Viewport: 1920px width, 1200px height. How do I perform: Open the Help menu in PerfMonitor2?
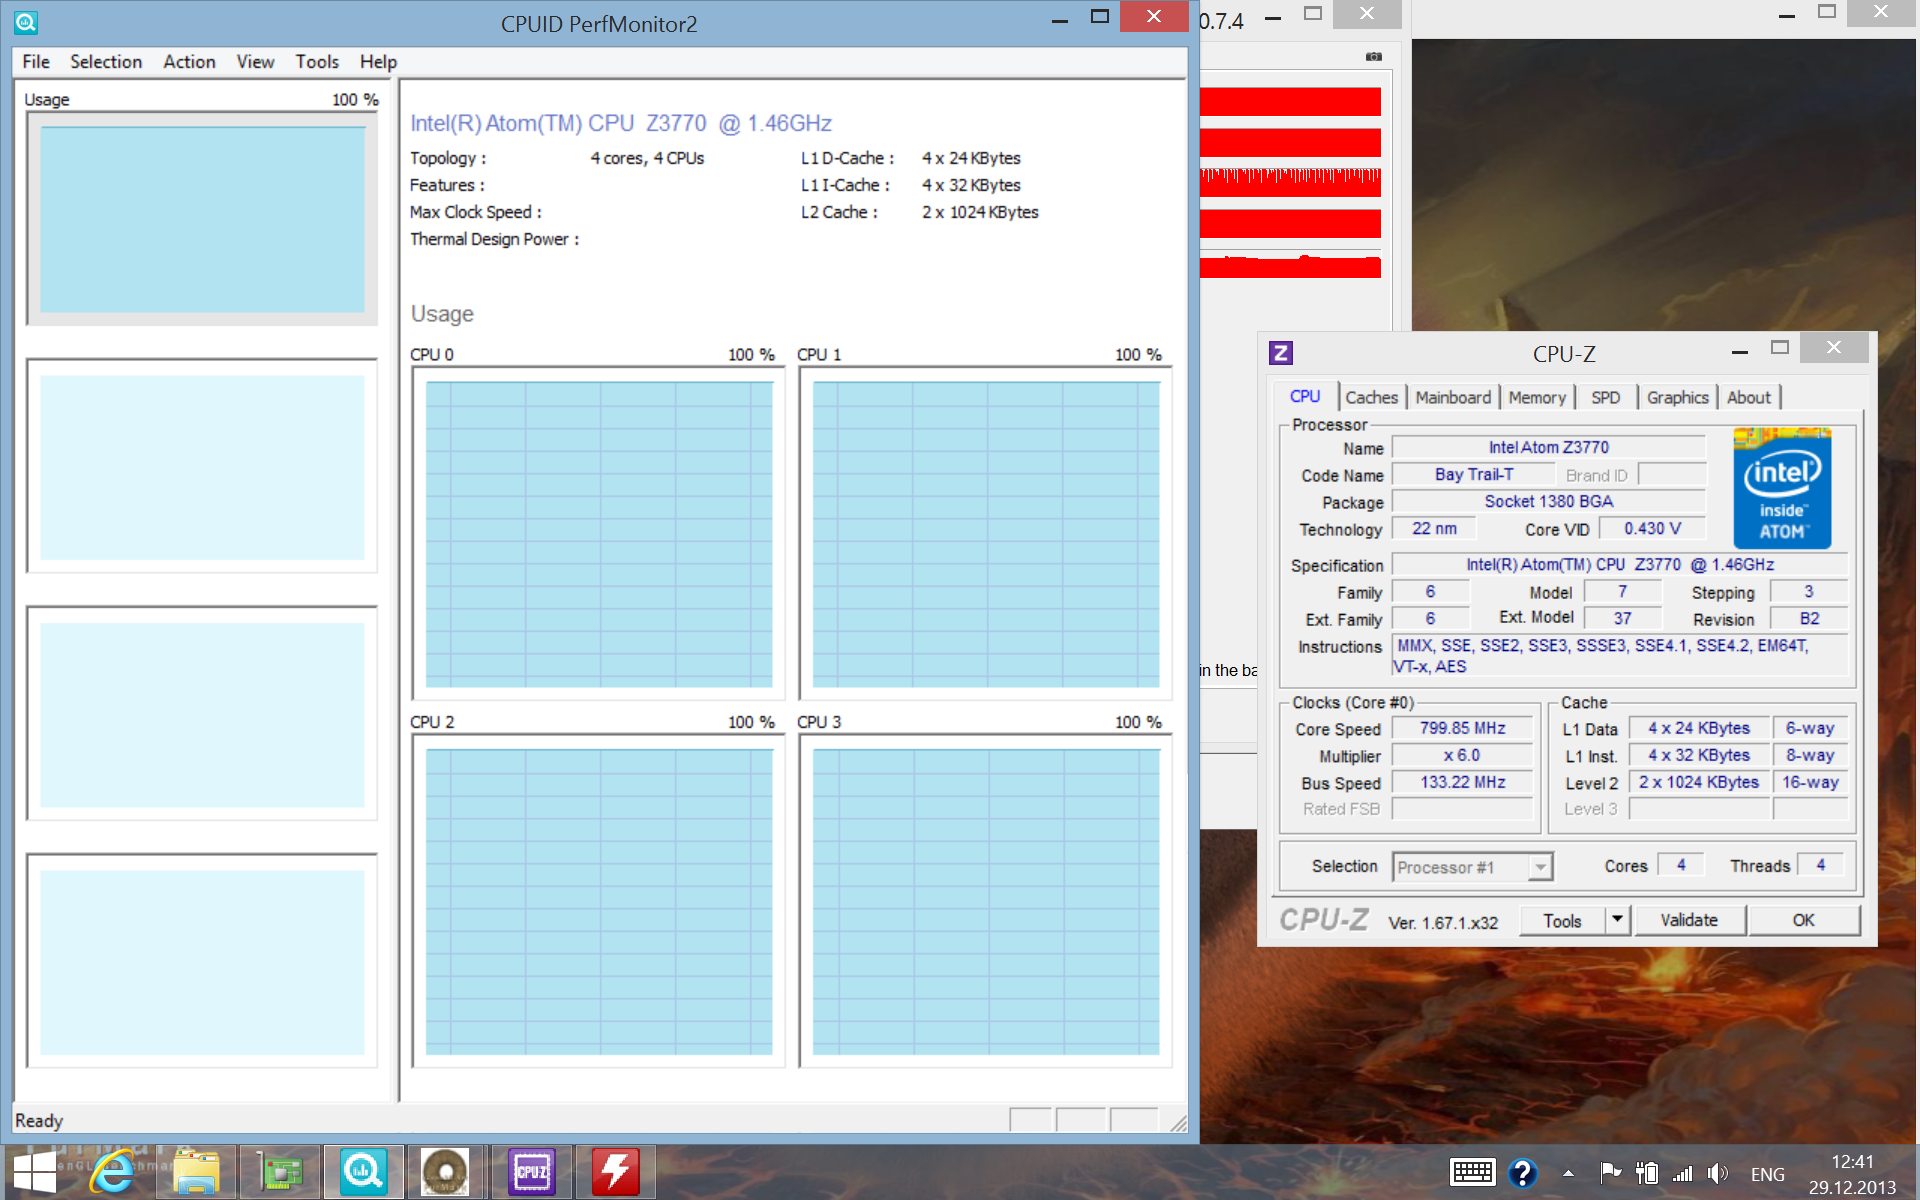pos(378,62)
